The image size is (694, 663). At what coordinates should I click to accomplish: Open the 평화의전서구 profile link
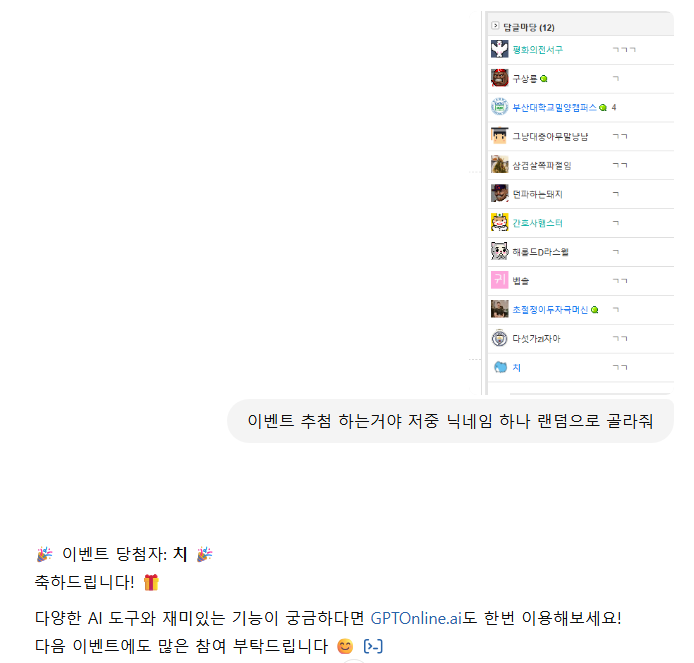(x=537, y=50)
